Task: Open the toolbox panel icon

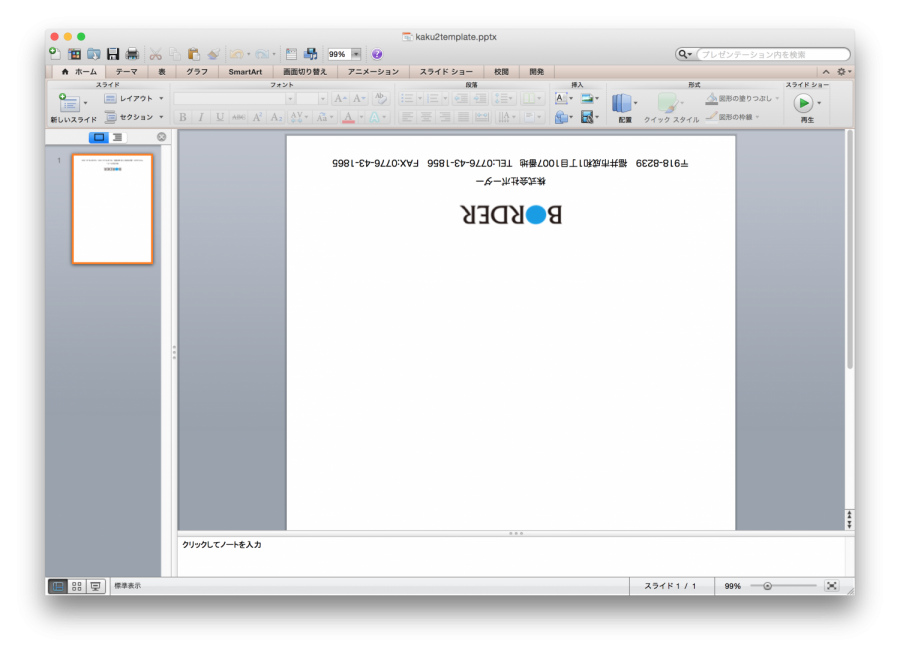Action: (x=292, y=54)
